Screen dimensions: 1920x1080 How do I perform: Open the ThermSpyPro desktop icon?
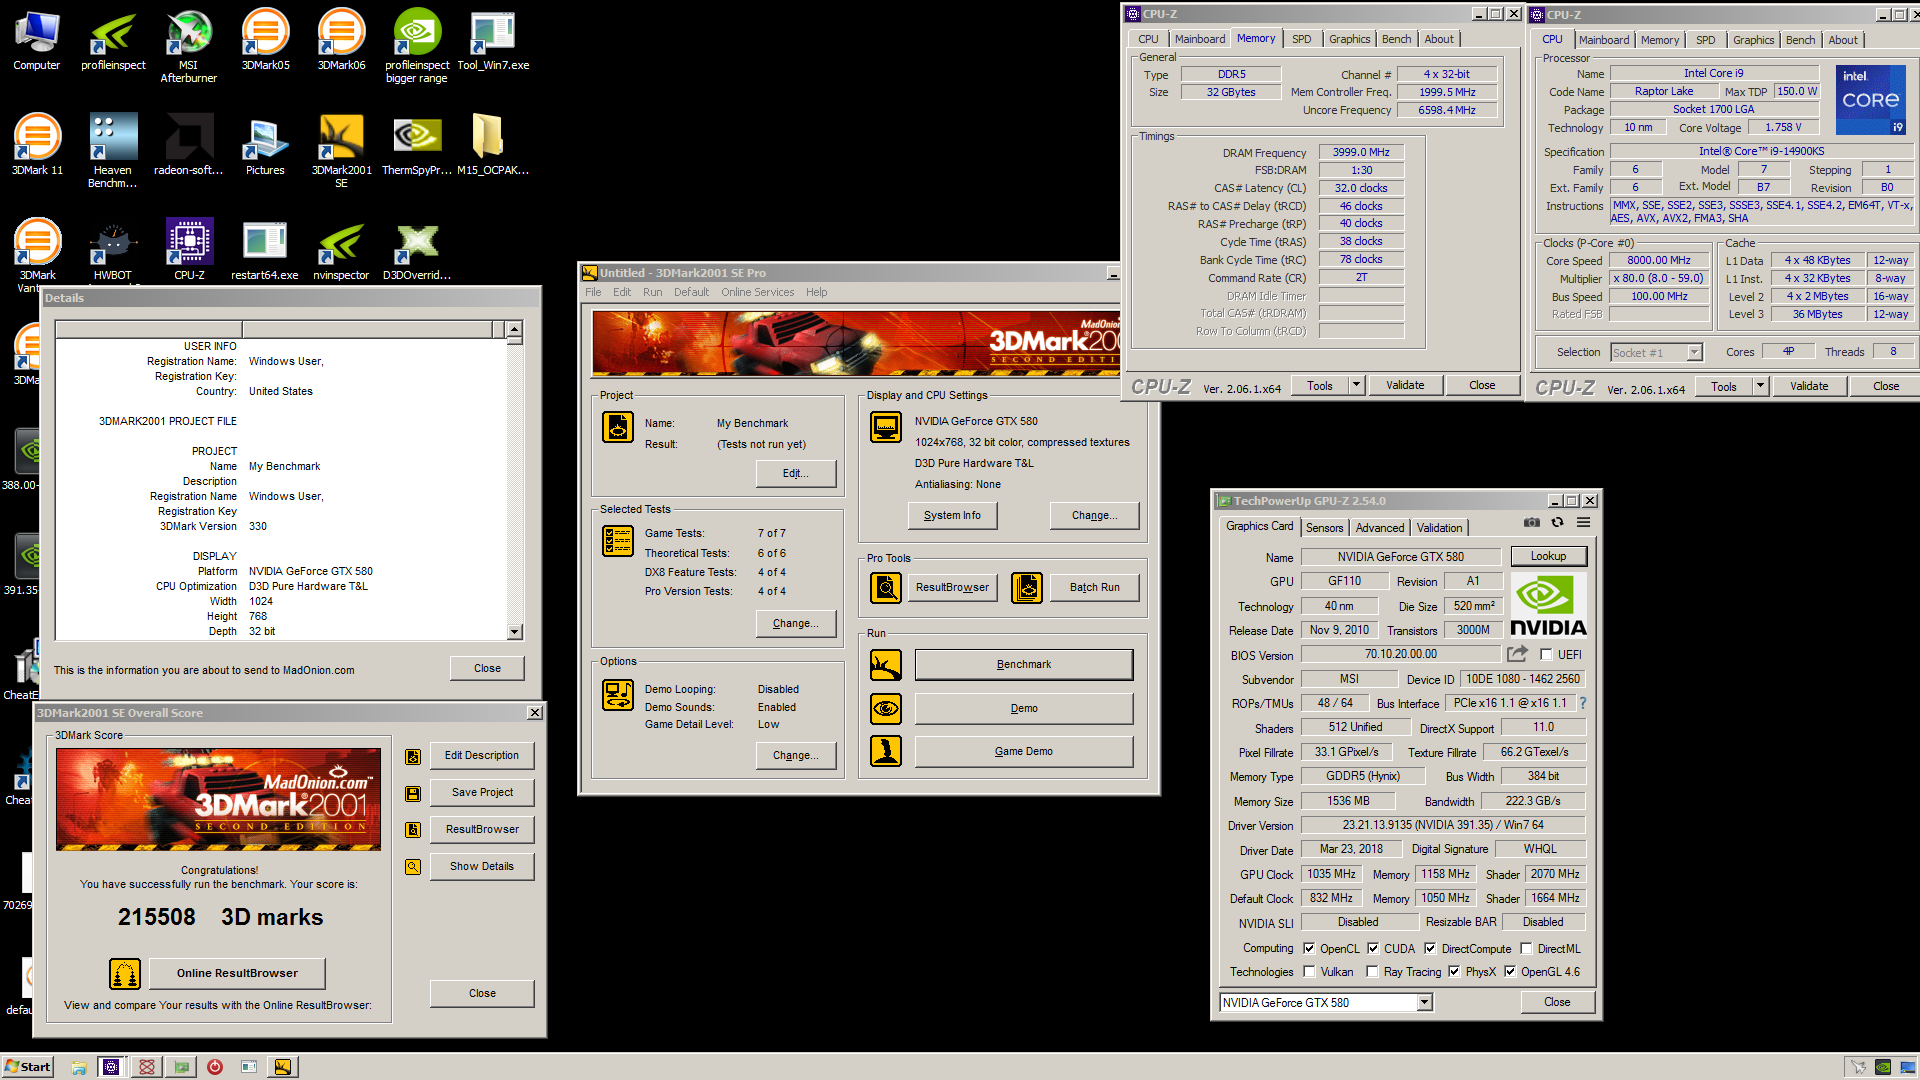[x=417, y=145]
